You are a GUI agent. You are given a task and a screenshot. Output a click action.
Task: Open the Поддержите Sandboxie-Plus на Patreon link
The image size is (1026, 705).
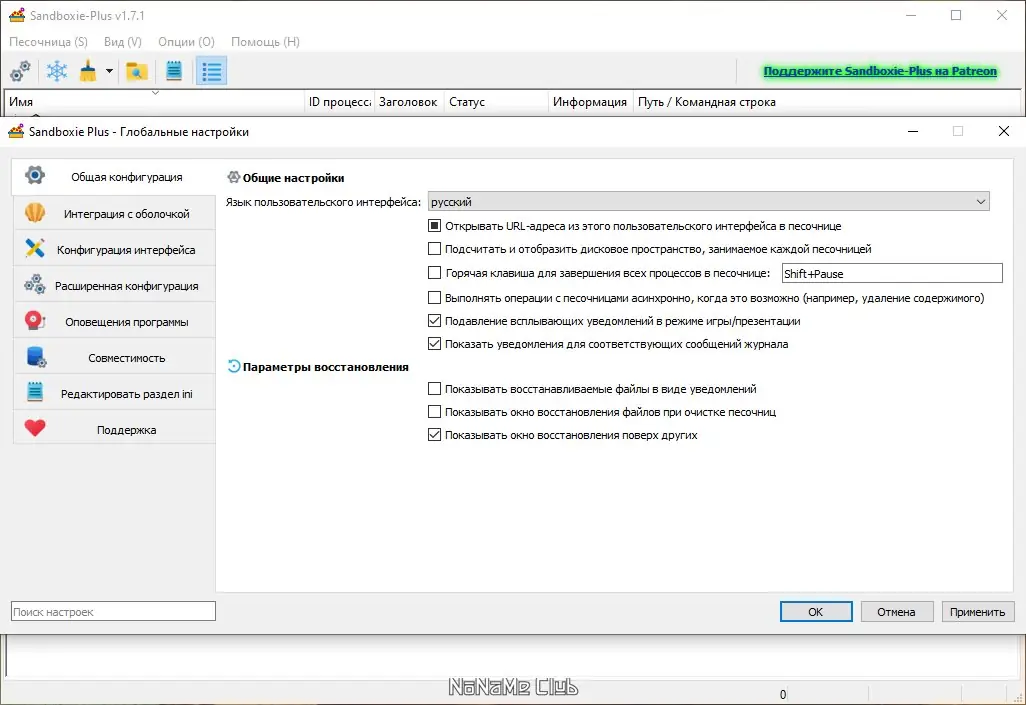(880, 71)
